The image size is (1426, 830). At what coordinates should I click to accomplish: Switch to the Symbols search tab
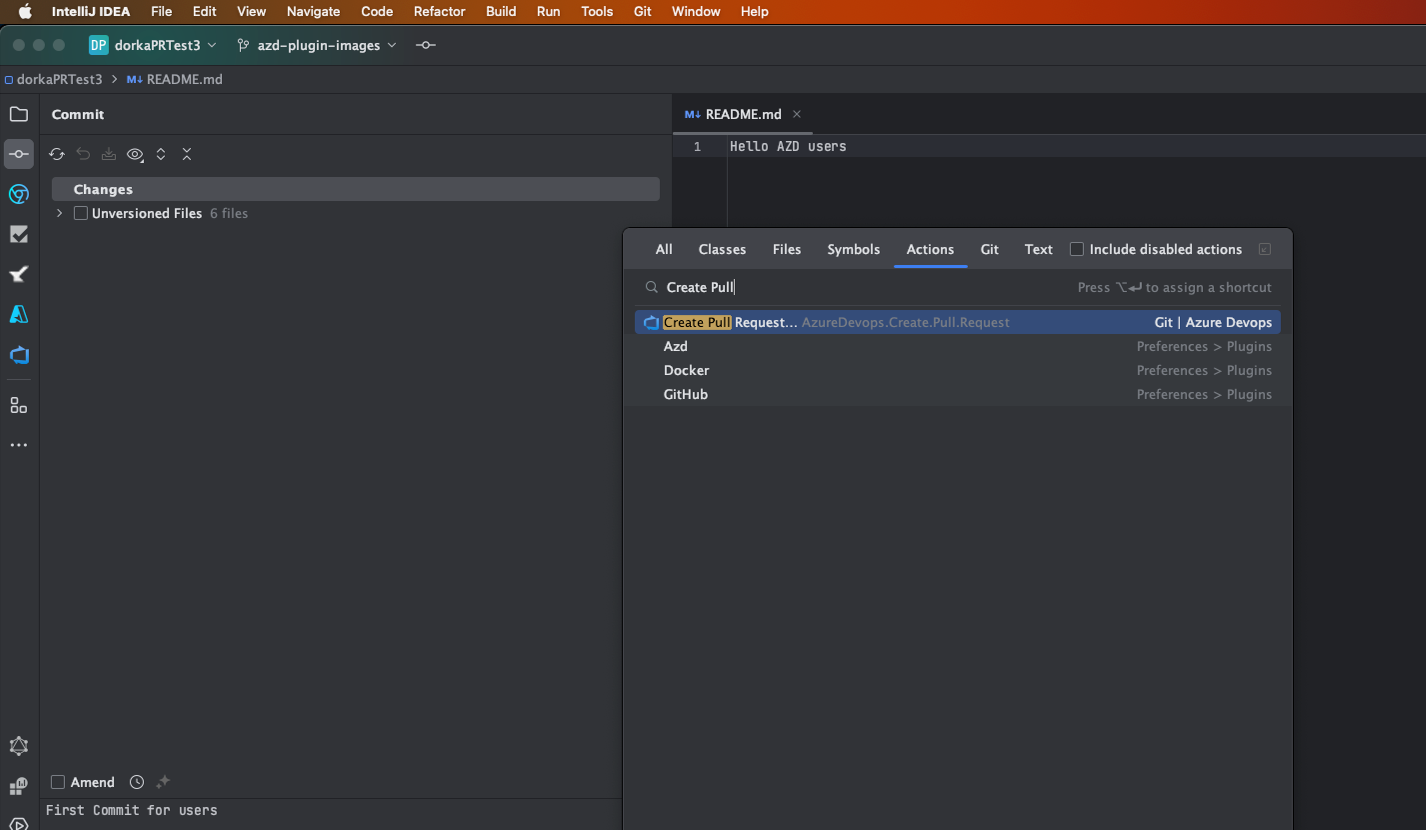[853, 249]
